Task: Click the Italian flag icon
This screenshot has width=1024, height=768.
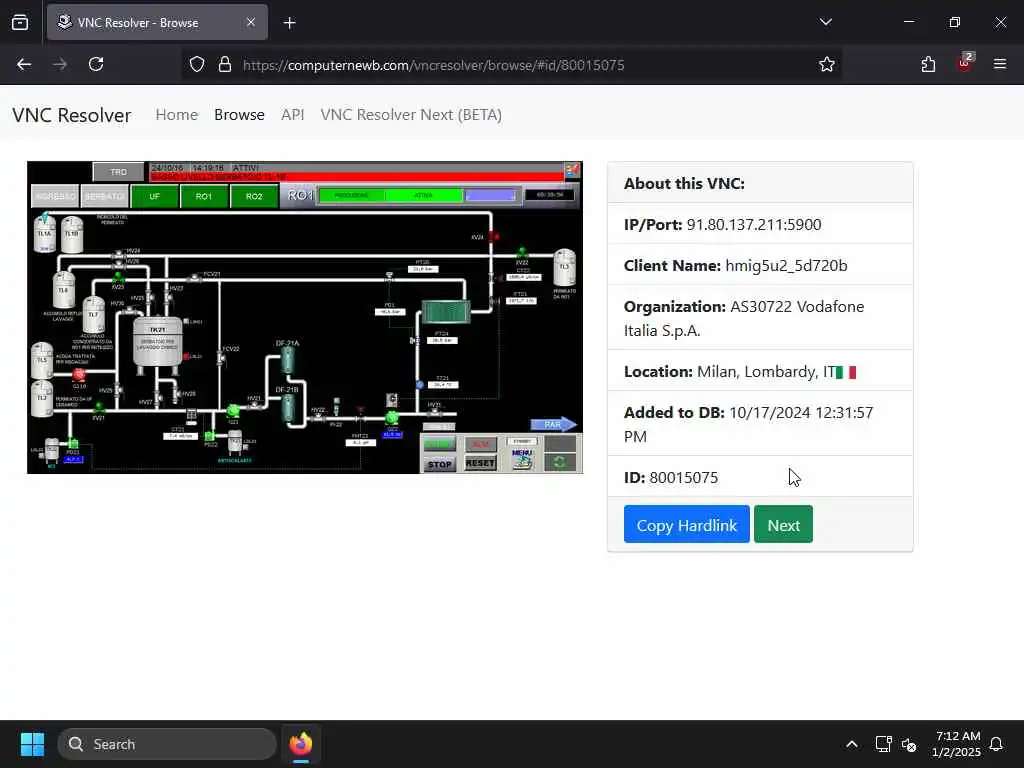Action: coord(846,372)
